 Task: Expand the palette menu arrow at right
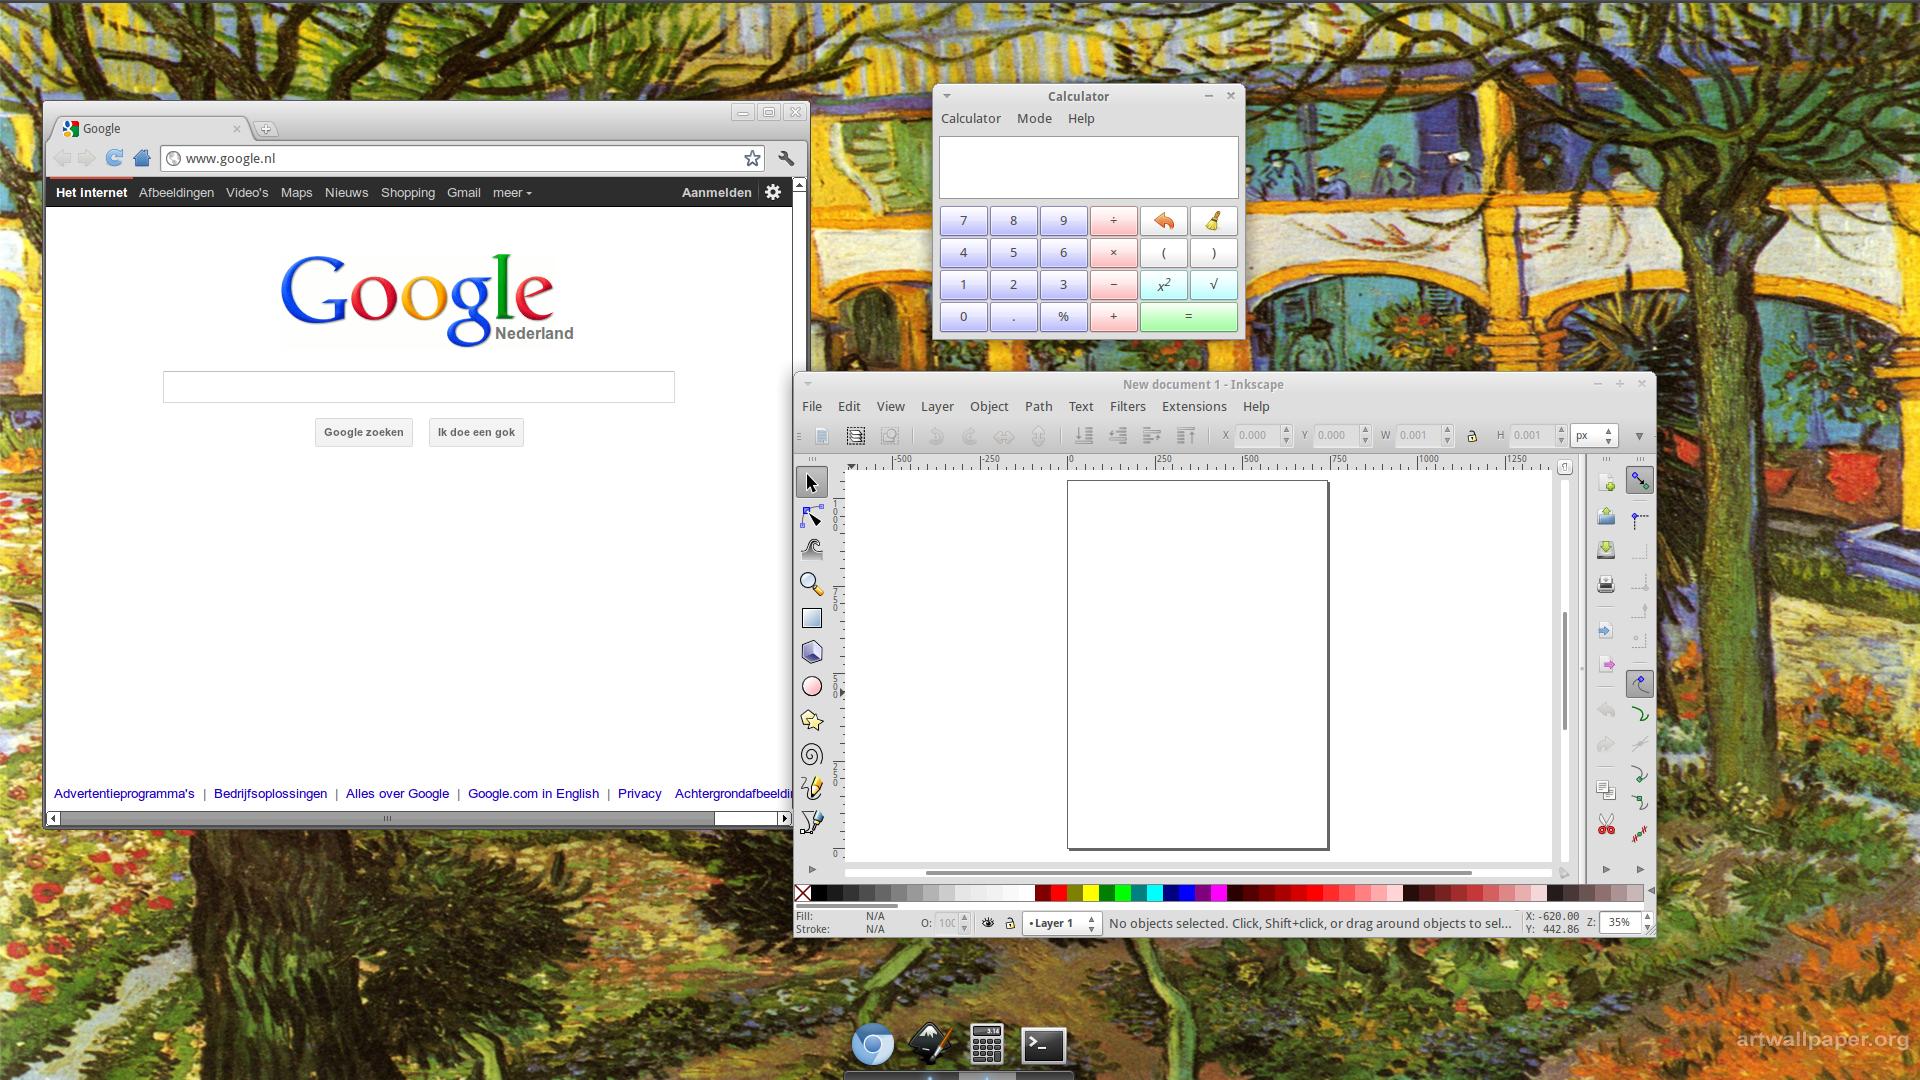point(1650,891)
